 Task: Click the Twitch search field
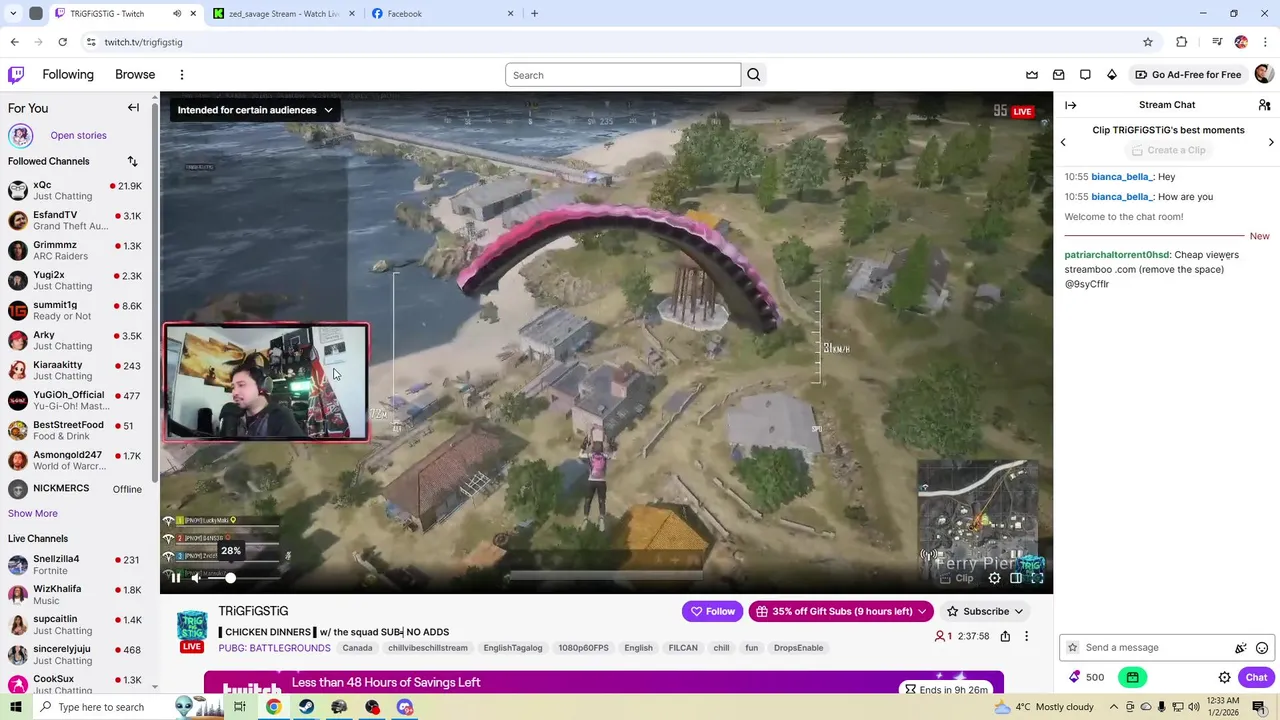coord(623,75)
